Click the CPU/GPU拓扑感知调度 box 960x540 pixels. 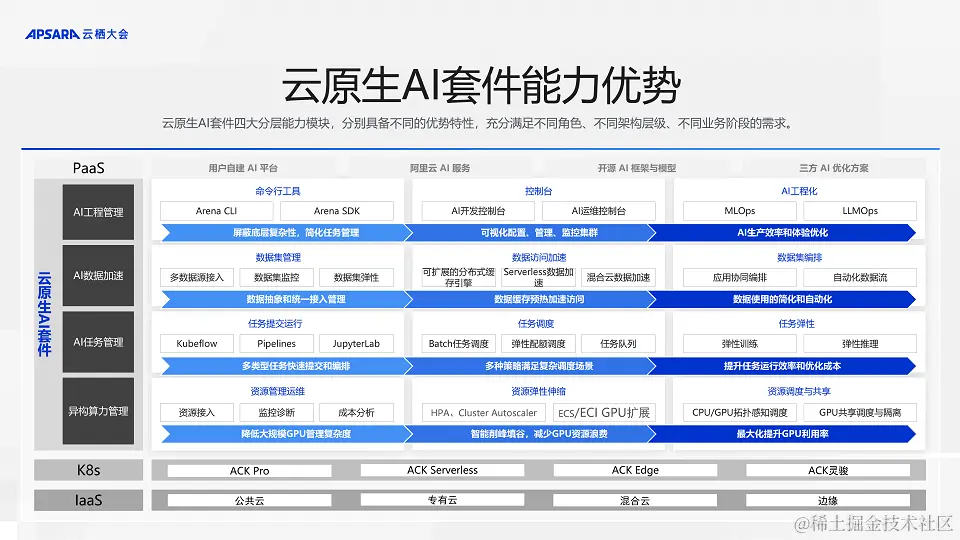pyautogui.click(x=740, y=413)
